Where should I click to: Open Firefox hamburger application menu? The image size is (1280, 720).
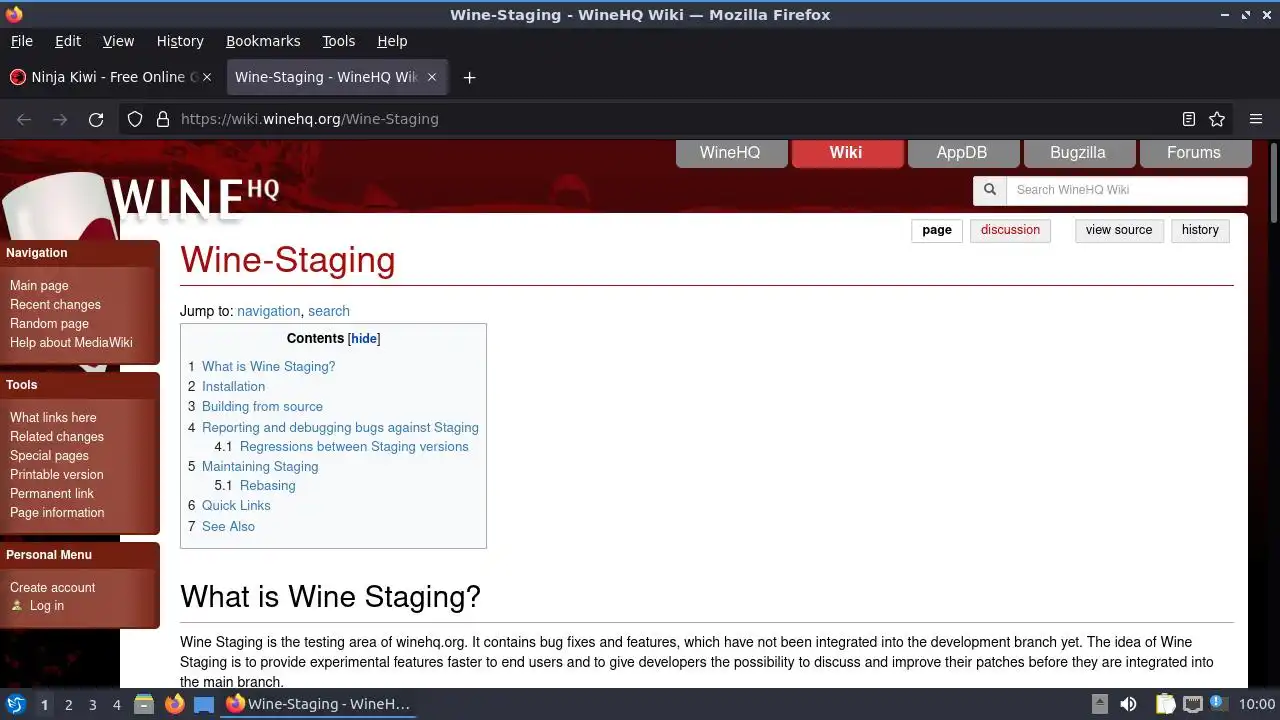(1256, 119)
